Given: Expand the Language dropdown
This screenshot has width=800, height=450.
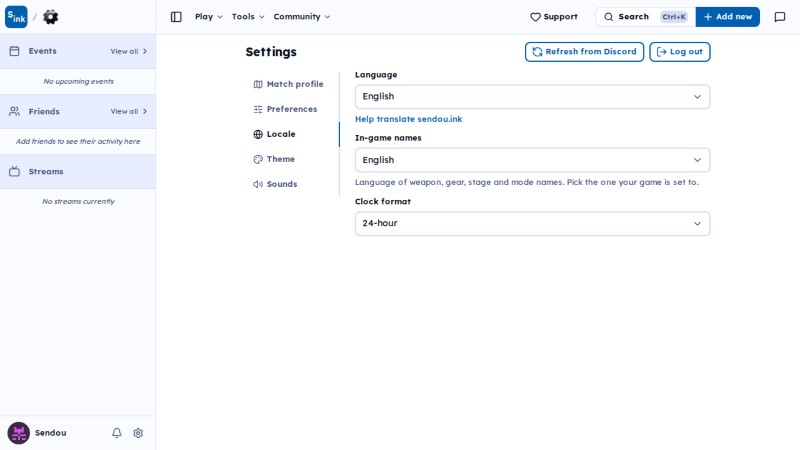Looking at the screenshot, I should pos(532,96).
